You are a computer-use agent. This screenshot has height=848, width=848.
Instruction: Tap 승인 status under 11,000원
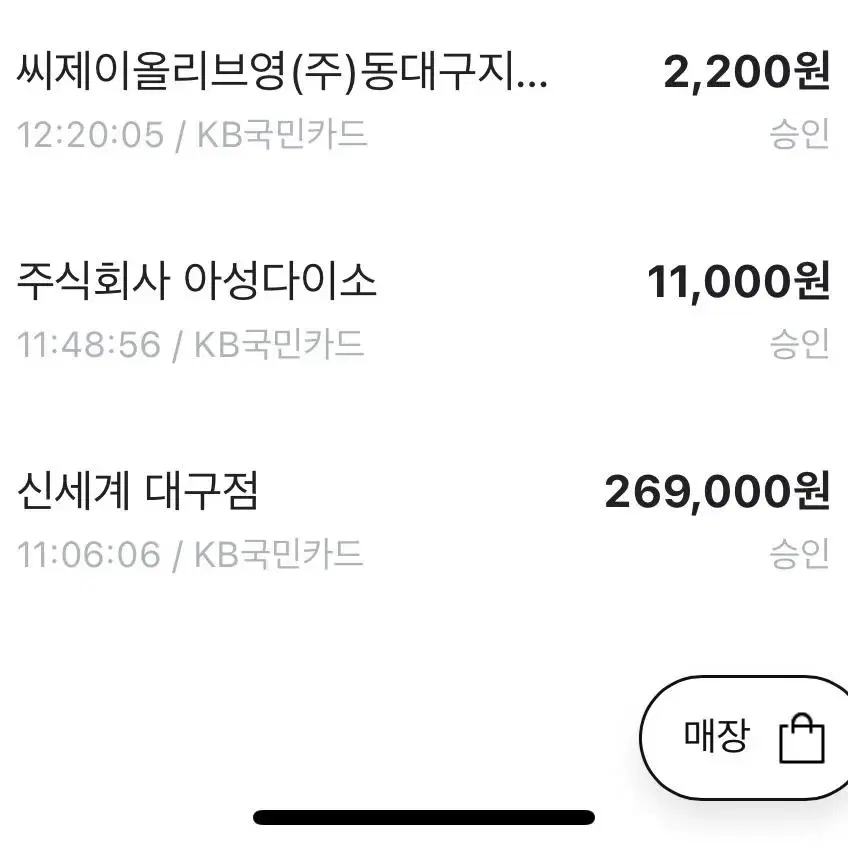pyautogui.click(x=799, y=343)
